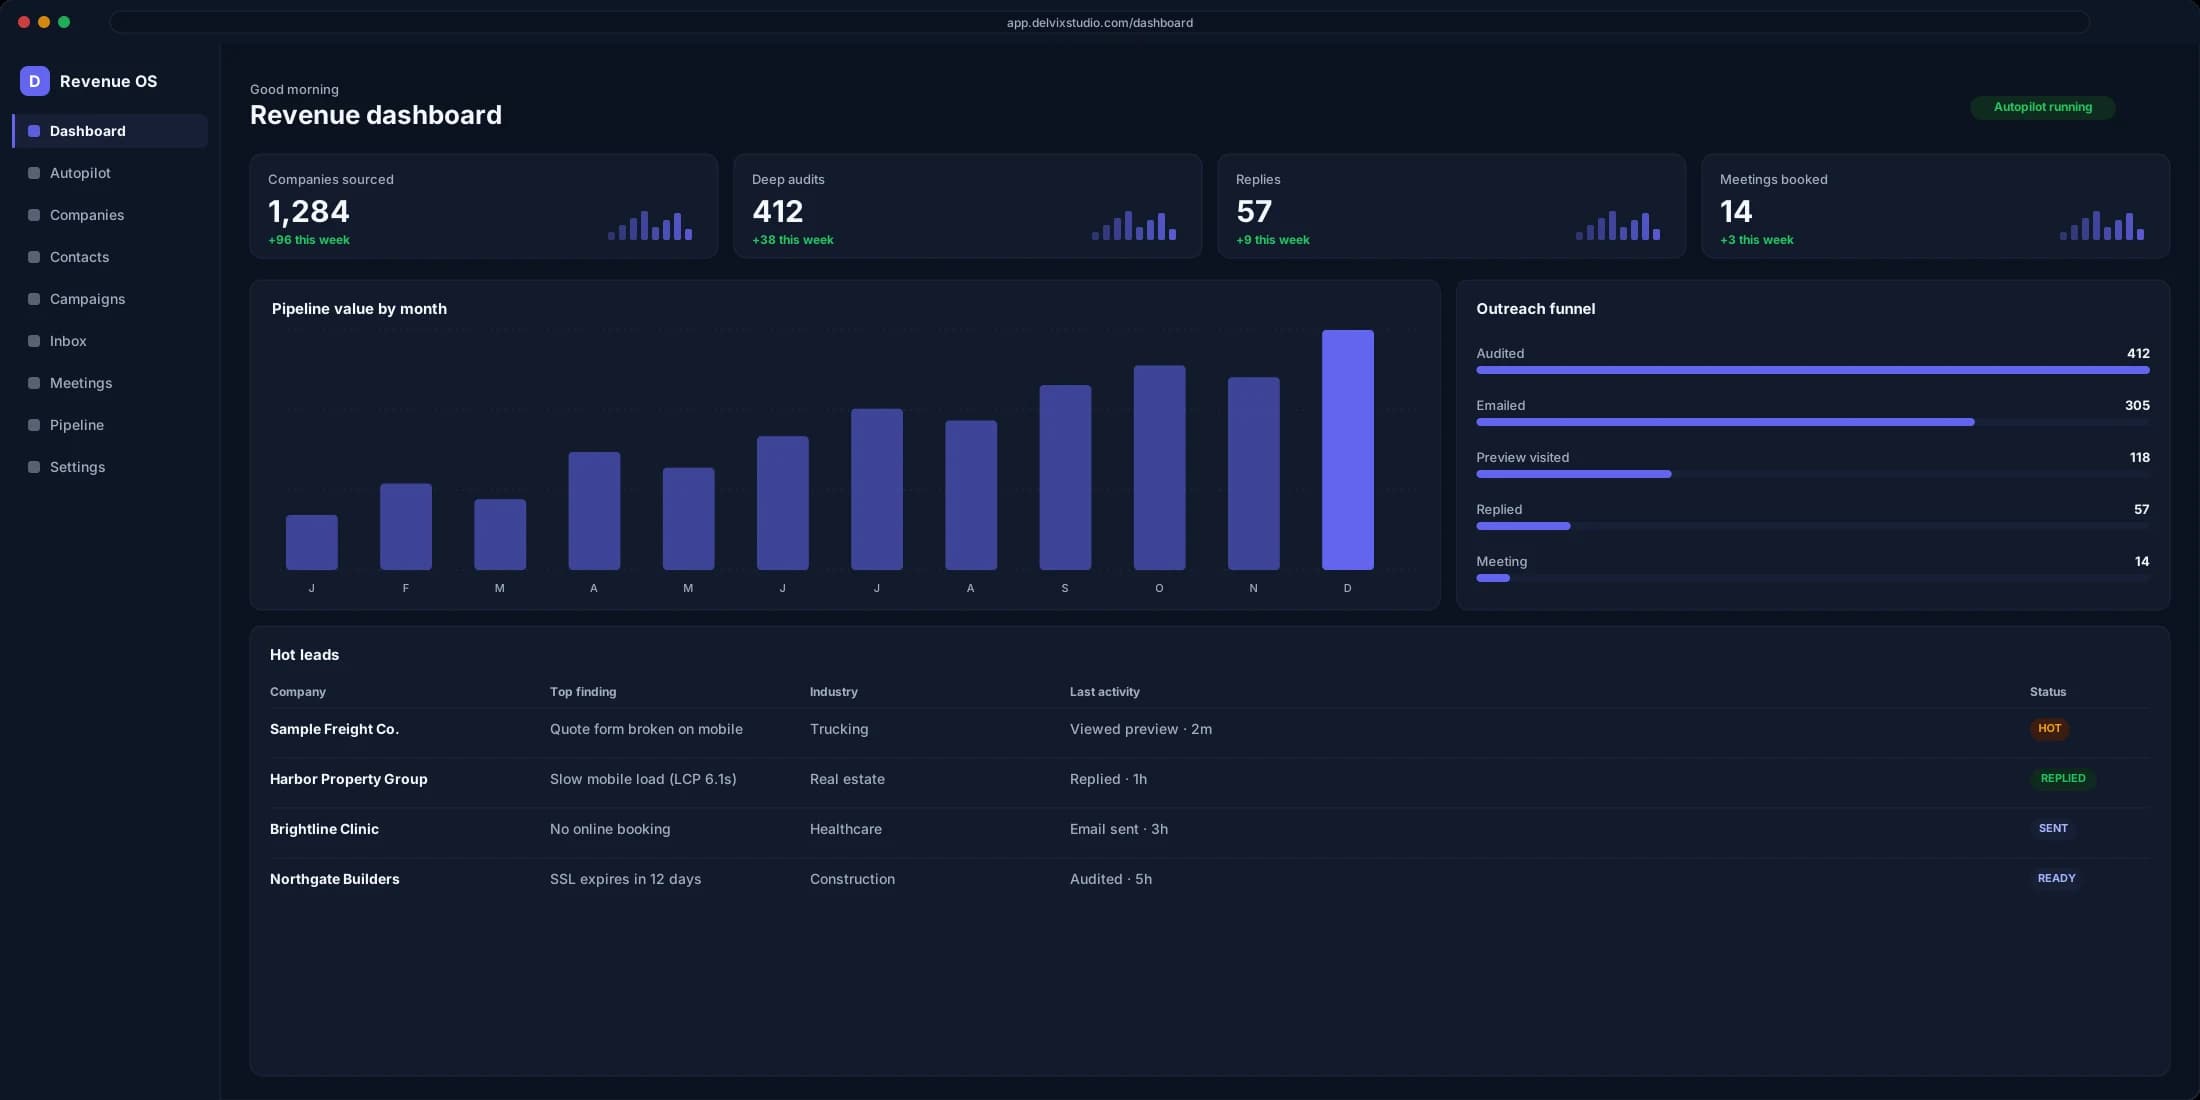Click the Emailed funnel progress bar
Image resolution: width=2200 pixels, height=1100 pixels.
[1812, 422]
